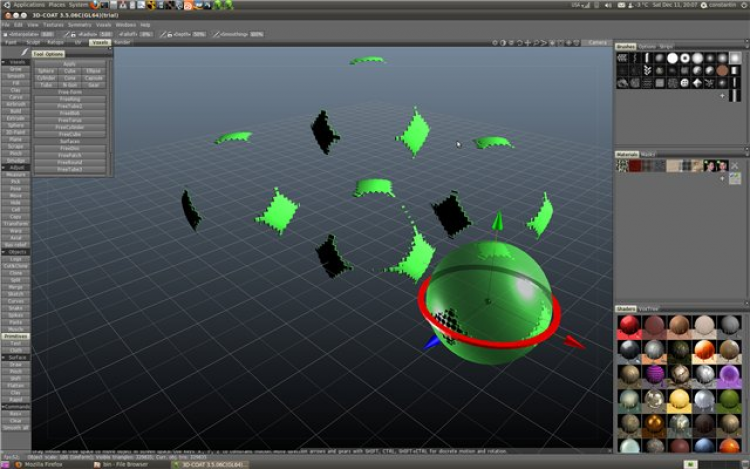Click the Cube primitive button

pos(69,71)
